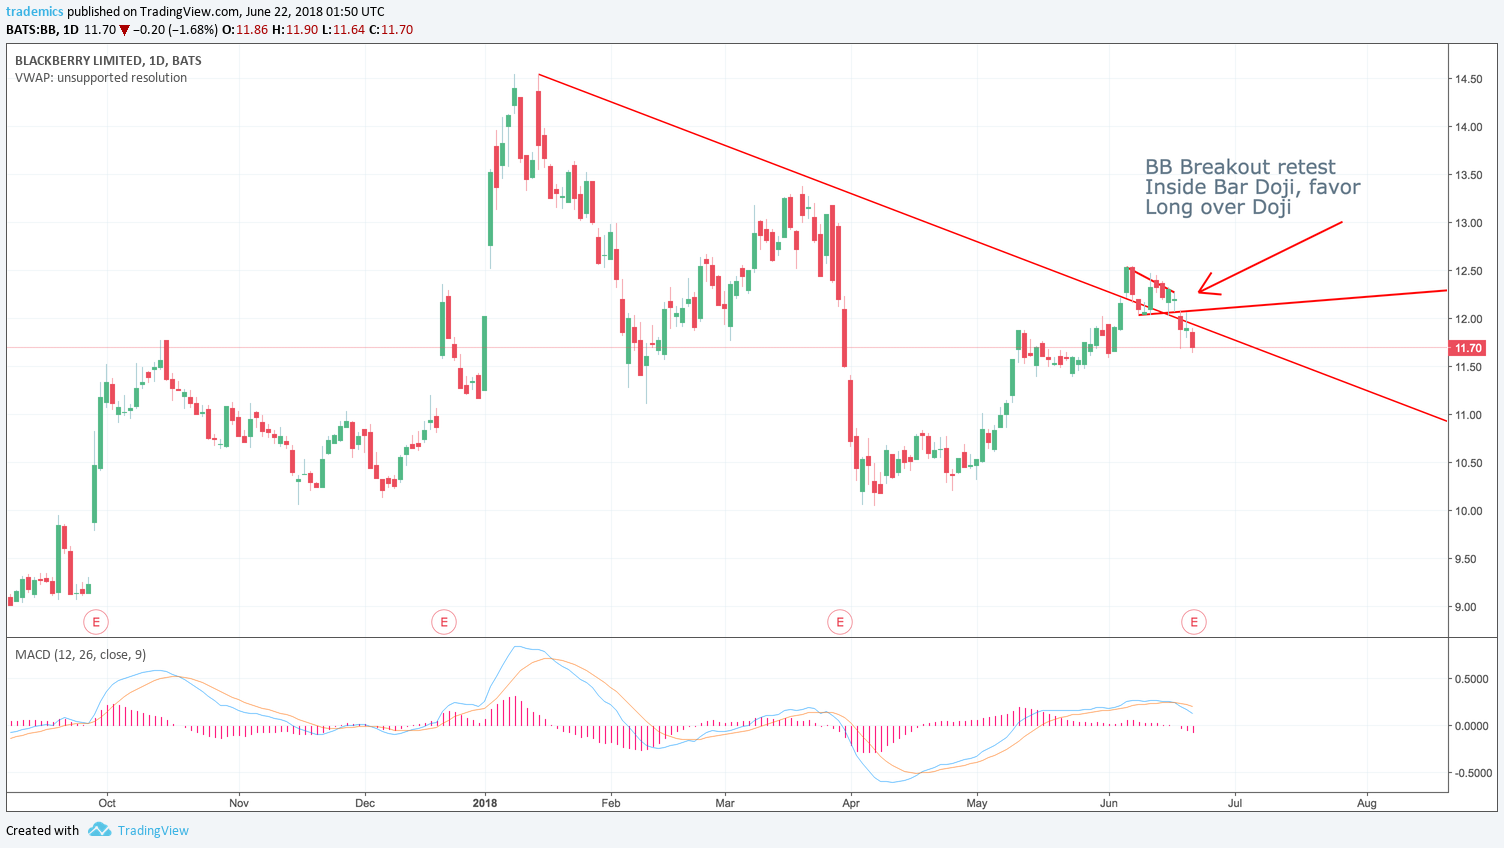Click the 10.00 price axis label

1469,511
